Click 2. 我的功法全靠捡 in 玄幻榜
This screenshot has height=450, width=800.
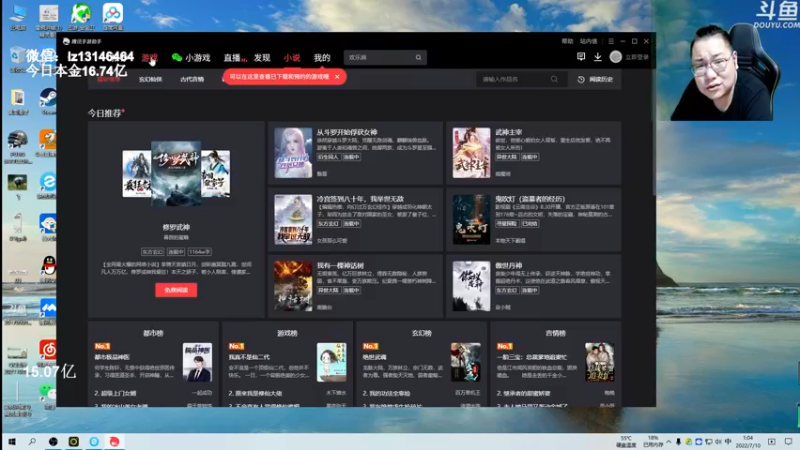[386, 393]
